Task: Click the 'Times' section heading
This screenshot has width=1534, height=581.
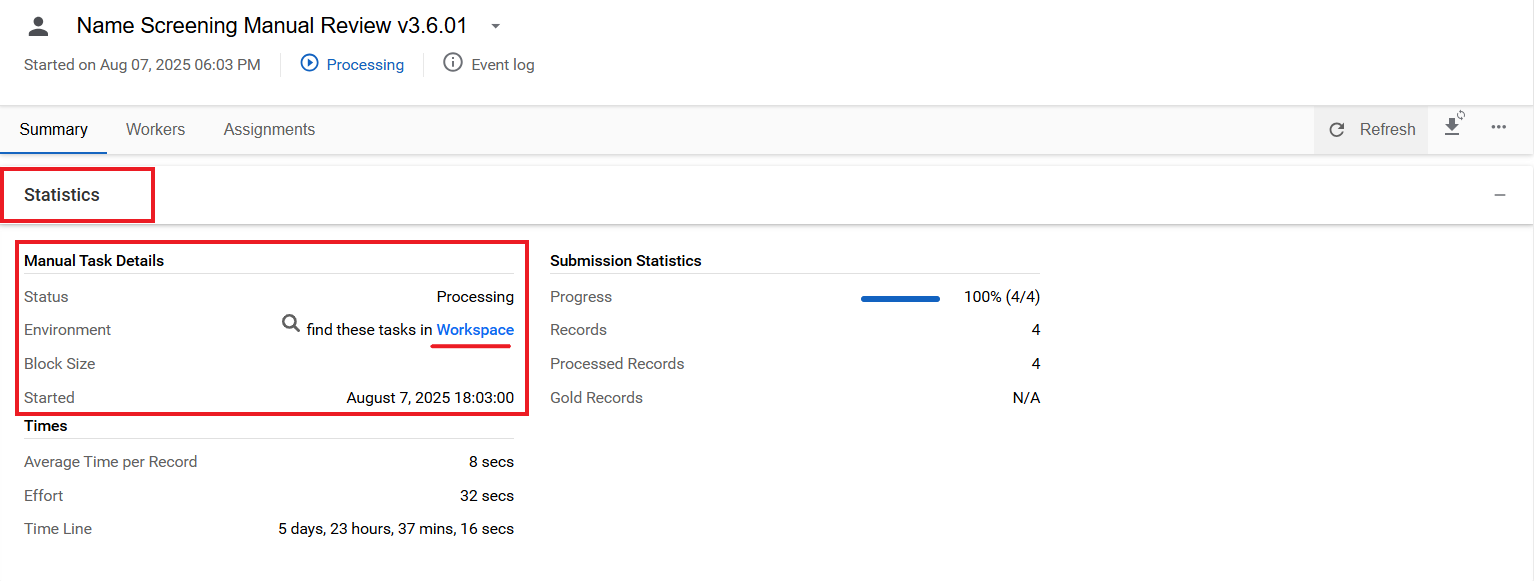Action: coord(46,426)
